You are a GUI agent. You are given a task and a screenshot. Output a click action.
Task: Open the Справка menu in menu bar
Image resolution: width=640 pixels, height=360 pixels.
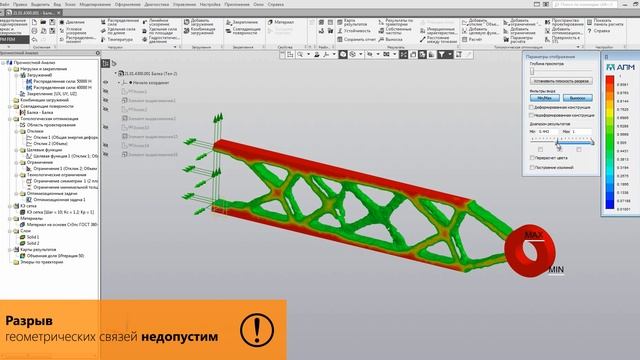[276, 4]
